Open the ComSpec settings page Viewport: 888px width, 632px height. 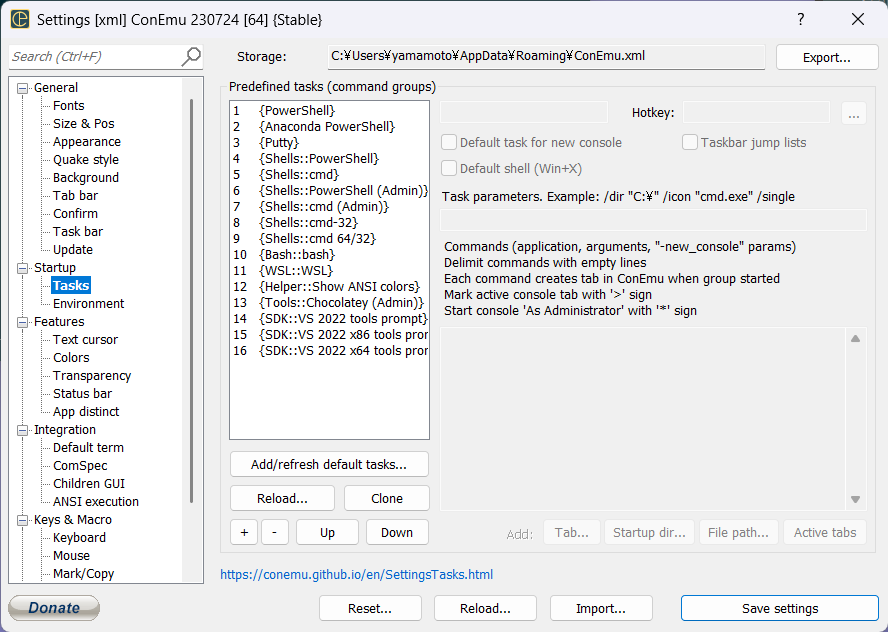point(80,466)
